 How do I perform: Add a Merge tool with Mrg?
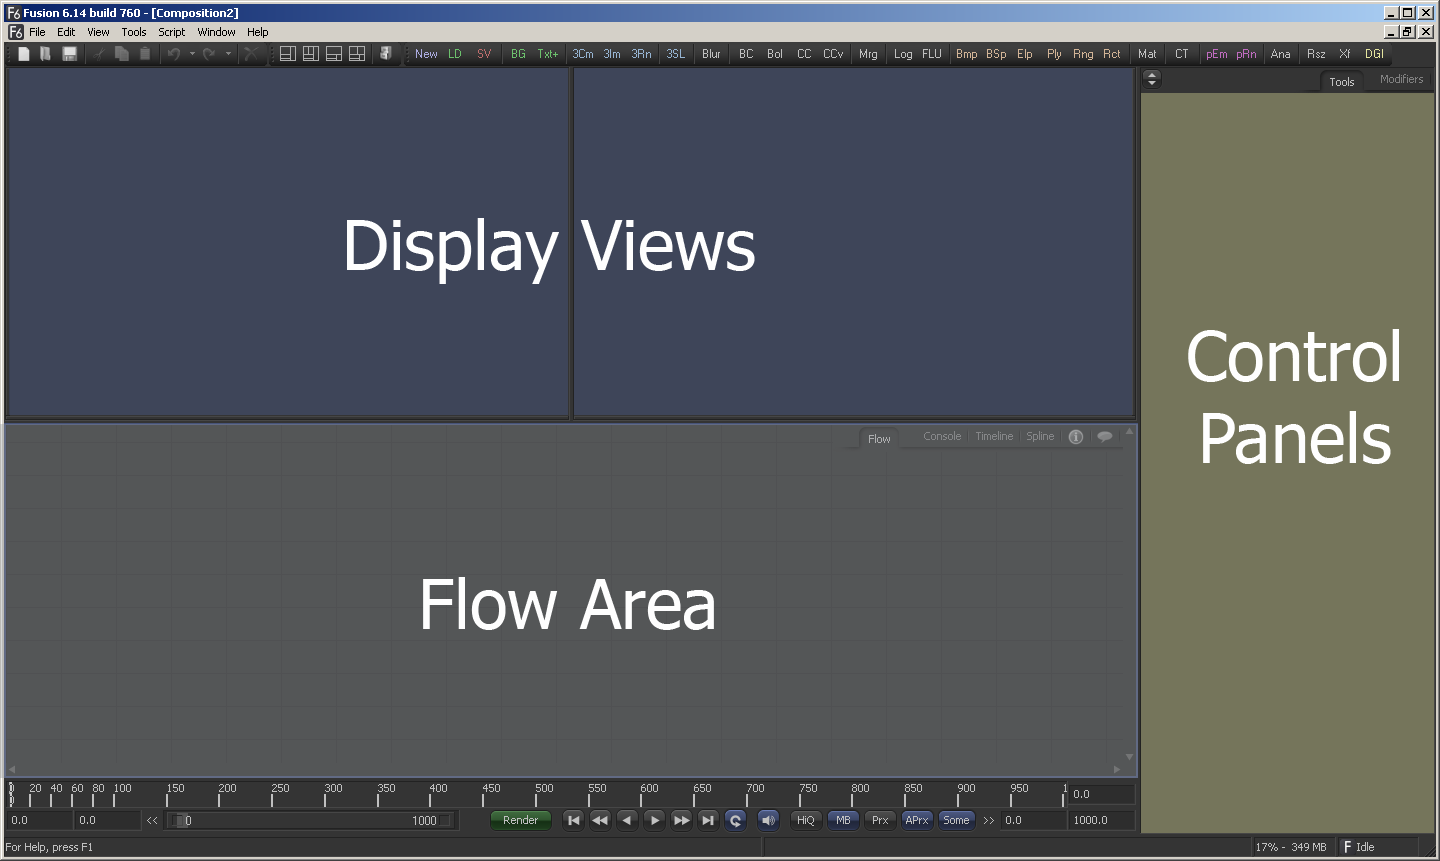[x=868, y=54]
